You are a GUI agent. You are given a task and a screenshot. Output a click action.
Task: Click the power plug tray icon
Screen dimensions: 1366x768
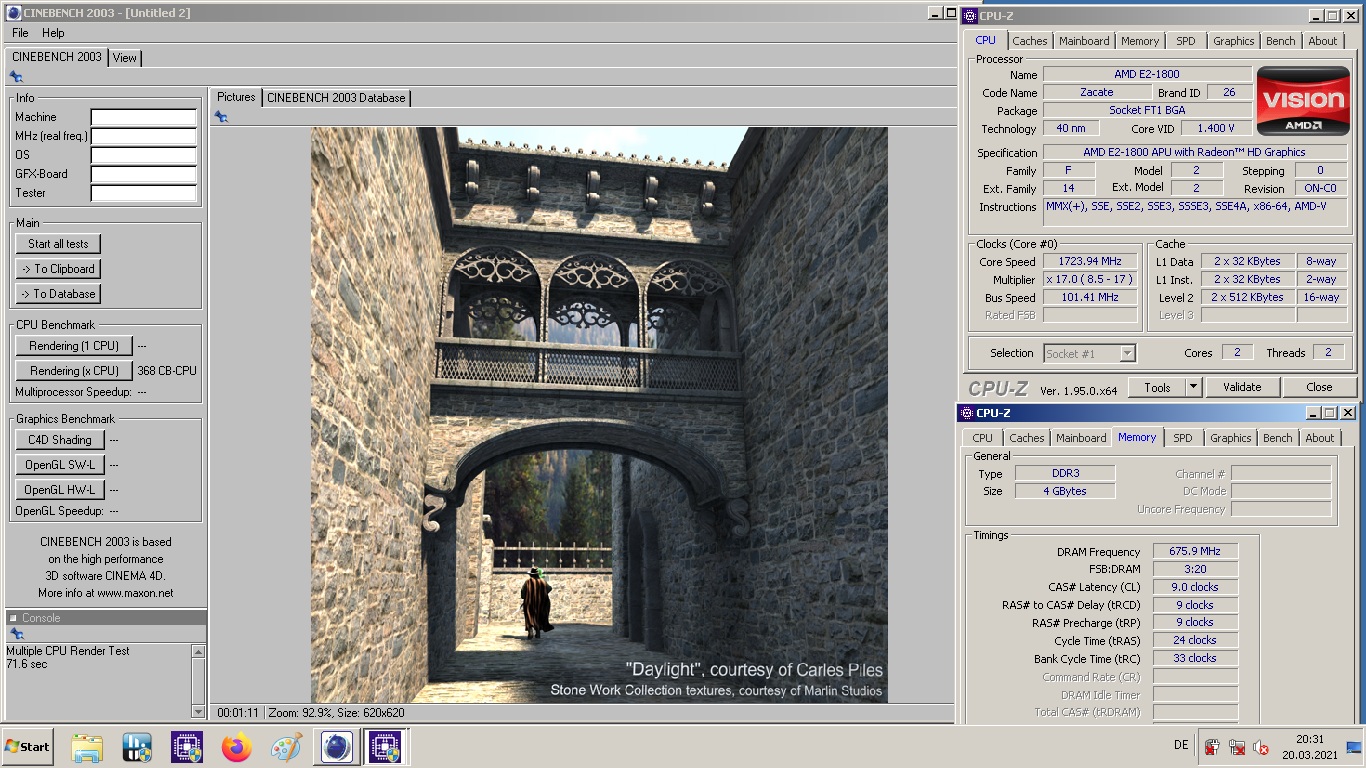pos(1212,747)
